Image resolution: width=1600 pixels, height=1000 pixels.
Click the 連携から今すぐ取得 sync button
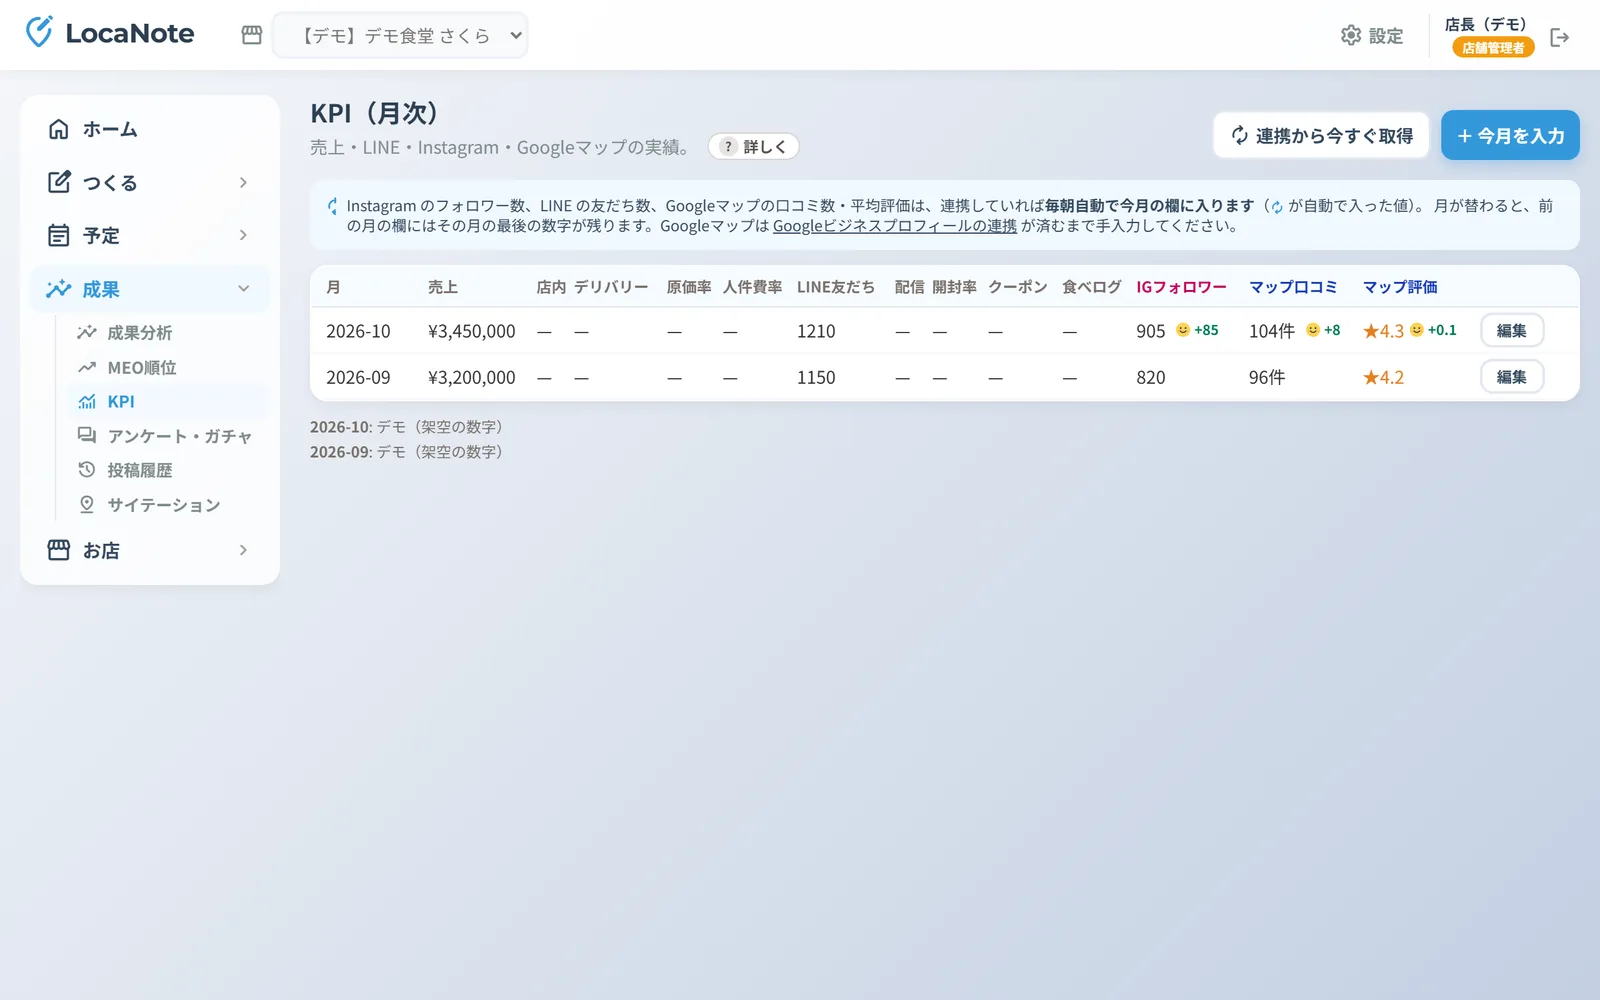point(1321,135)
